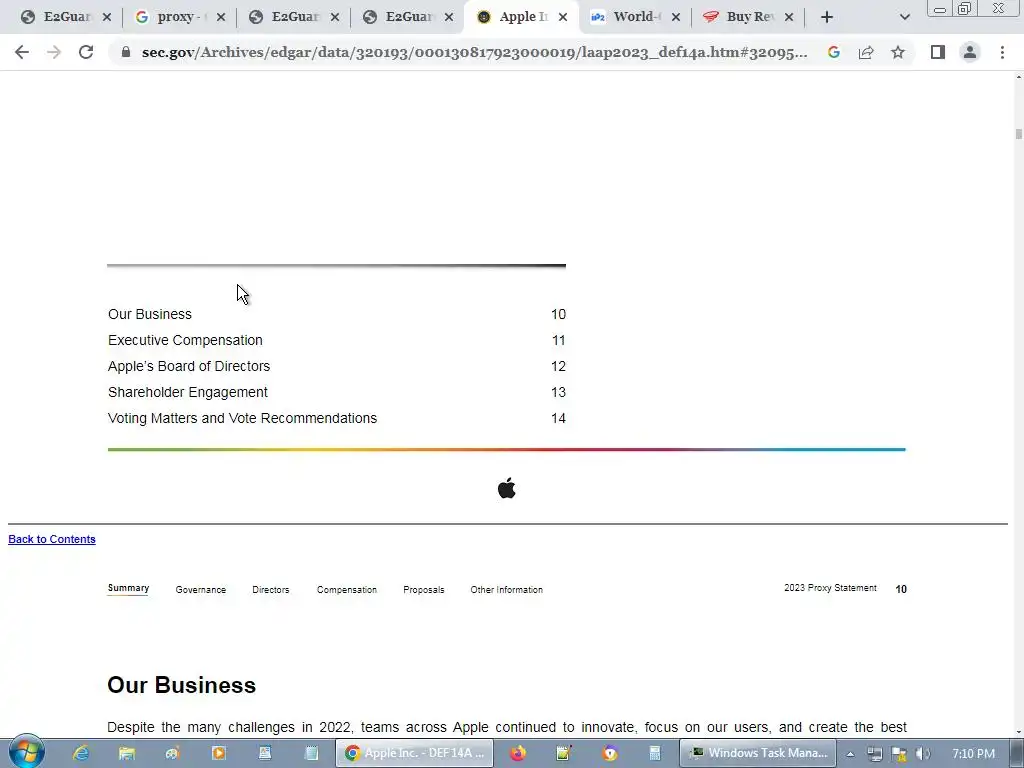The height and width of the screenshot is (768, 1024).
Task: Open the Notepad++ taskbar icon
Action: pos(564,753)
